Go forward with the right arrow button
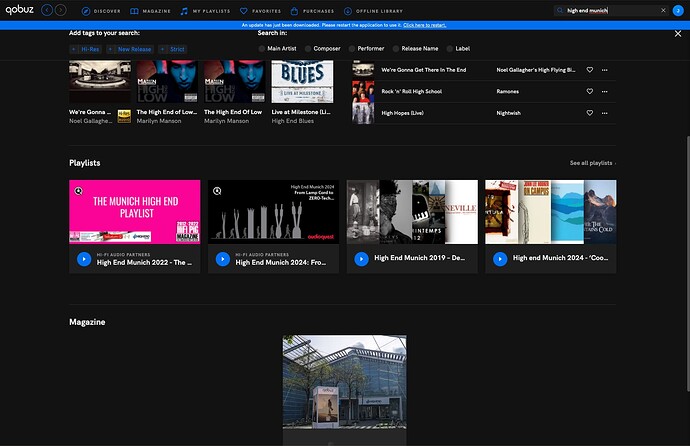690x446 pixels. click(61, 10)
